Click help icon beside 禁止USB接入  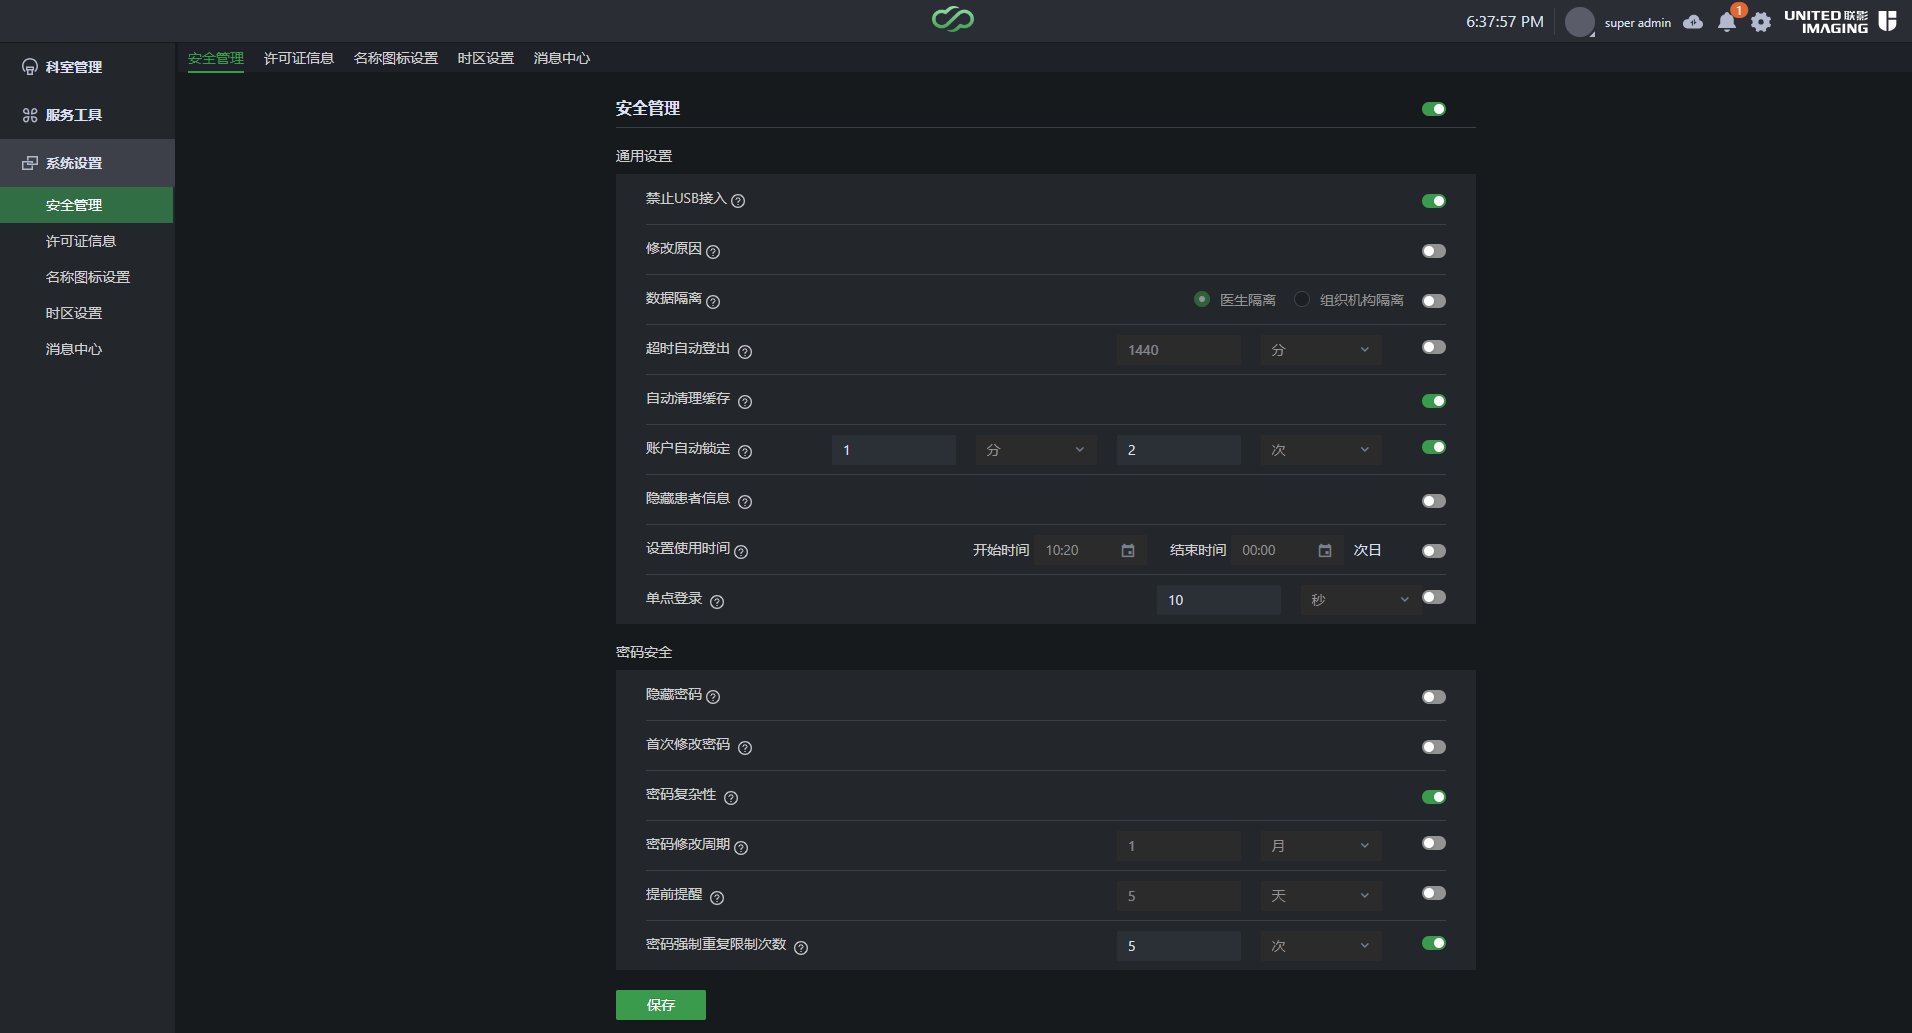point(738,201)
